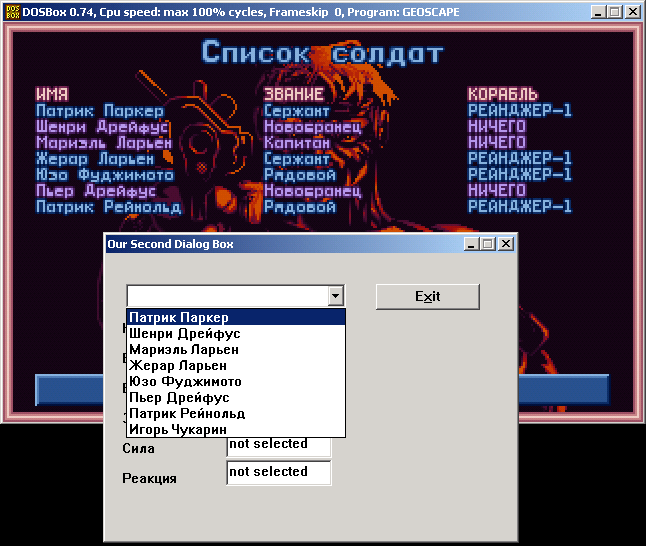Viewport: 646px width, 546px height.
Task: Click the Капитан rank in the game list
Action: (297, 143)
